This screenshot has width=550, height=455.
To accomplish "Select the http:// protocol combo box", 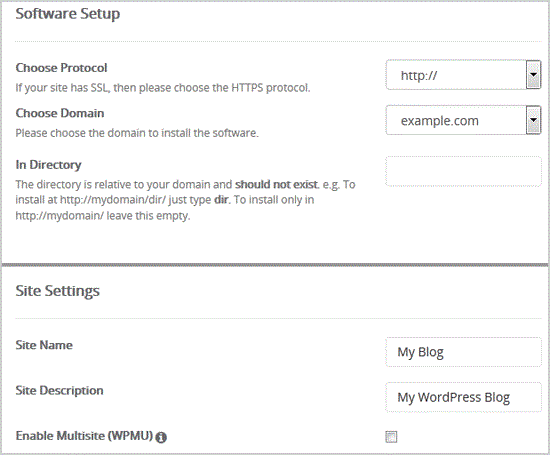I will (x=463, y=75).
